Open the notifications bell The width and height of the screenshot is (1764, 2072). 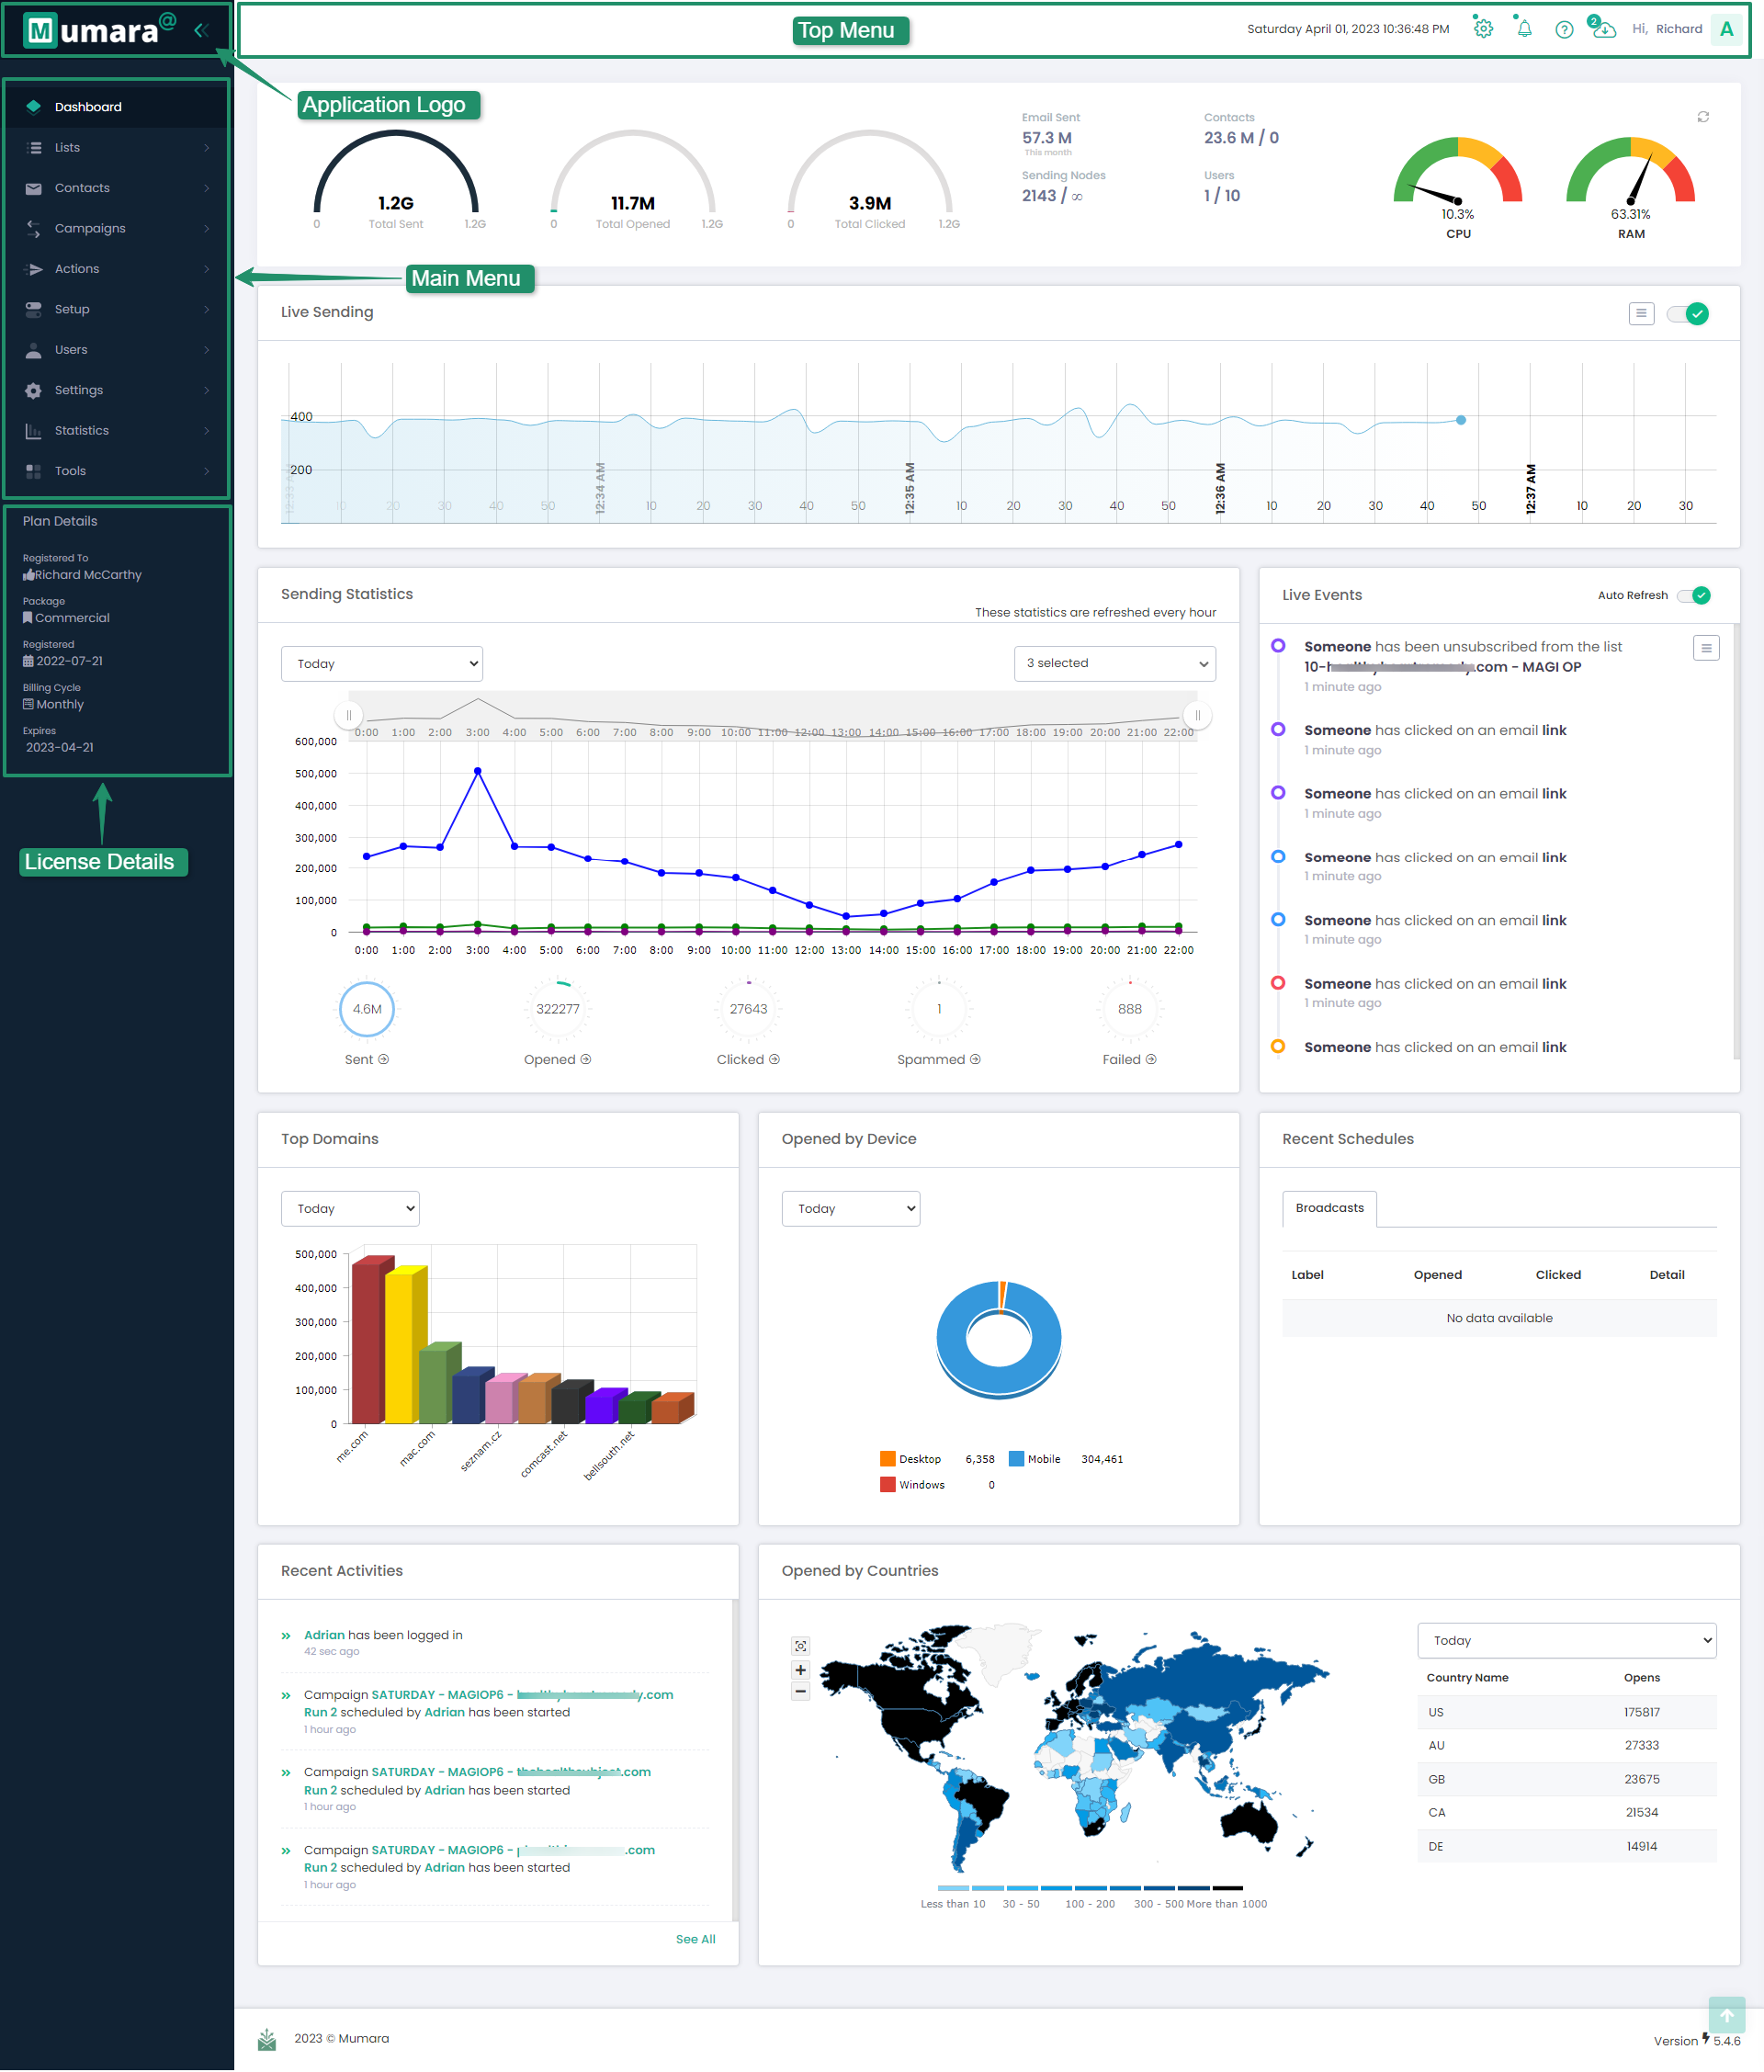1524,29
